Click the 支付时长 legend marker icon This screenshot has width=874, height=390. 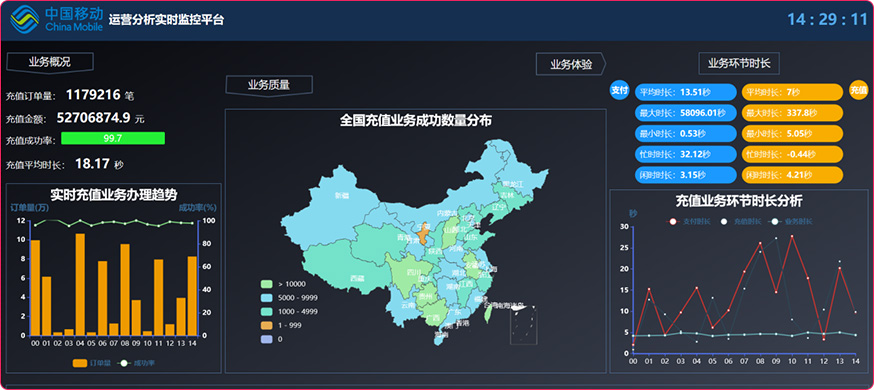[x=673, y=222]
